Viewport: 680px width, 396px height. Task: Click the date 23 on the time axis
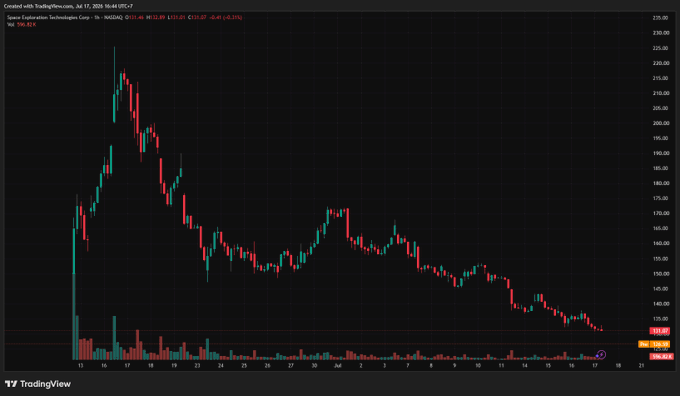coord(197,366)
